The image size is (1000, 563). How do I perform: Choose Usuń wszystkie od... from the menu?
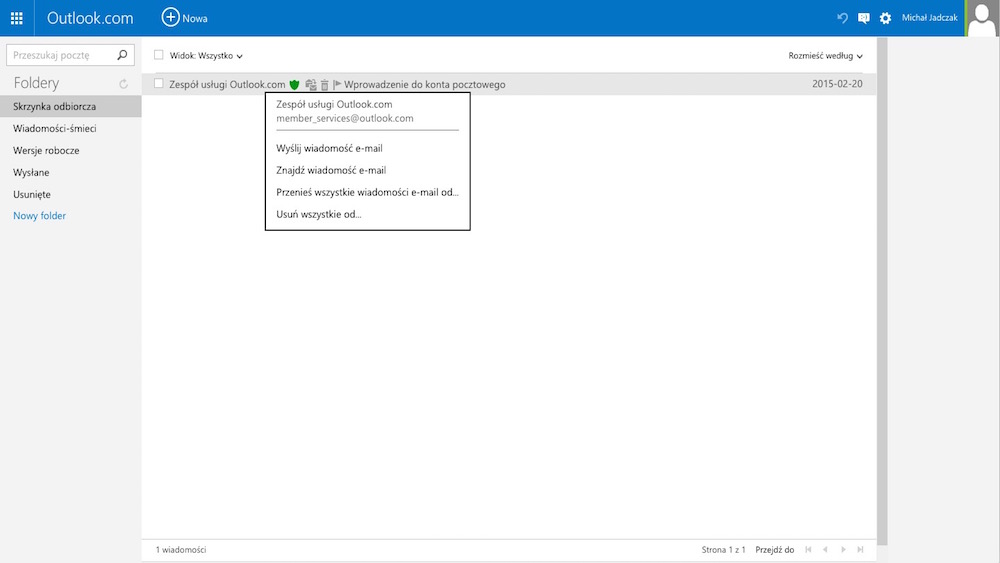point(318,214)
